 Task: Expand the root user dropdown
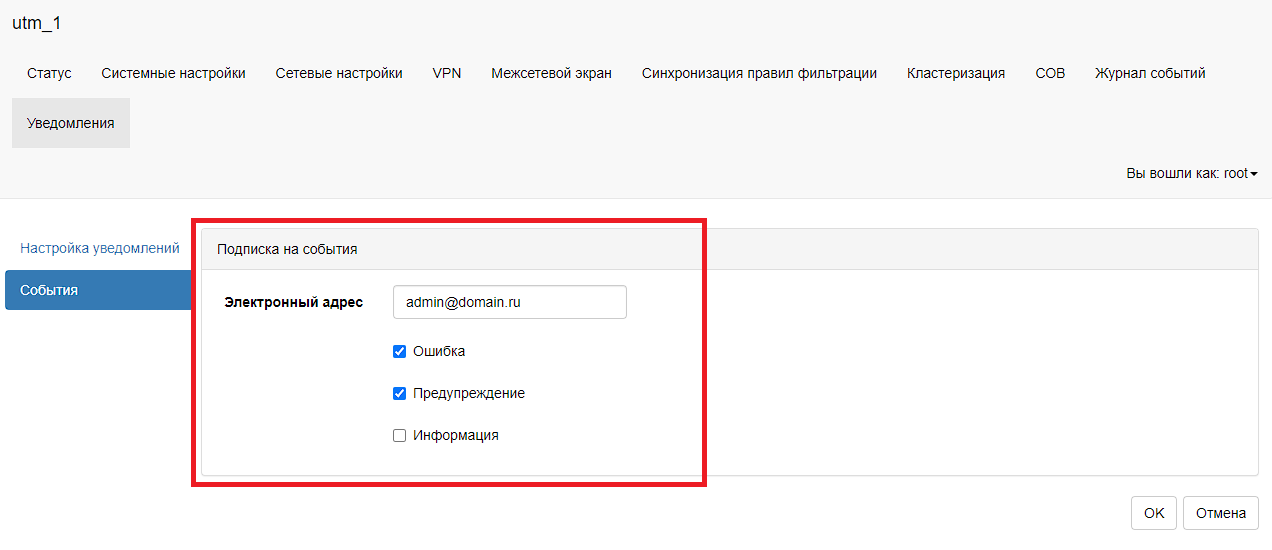pos(1191,173)
